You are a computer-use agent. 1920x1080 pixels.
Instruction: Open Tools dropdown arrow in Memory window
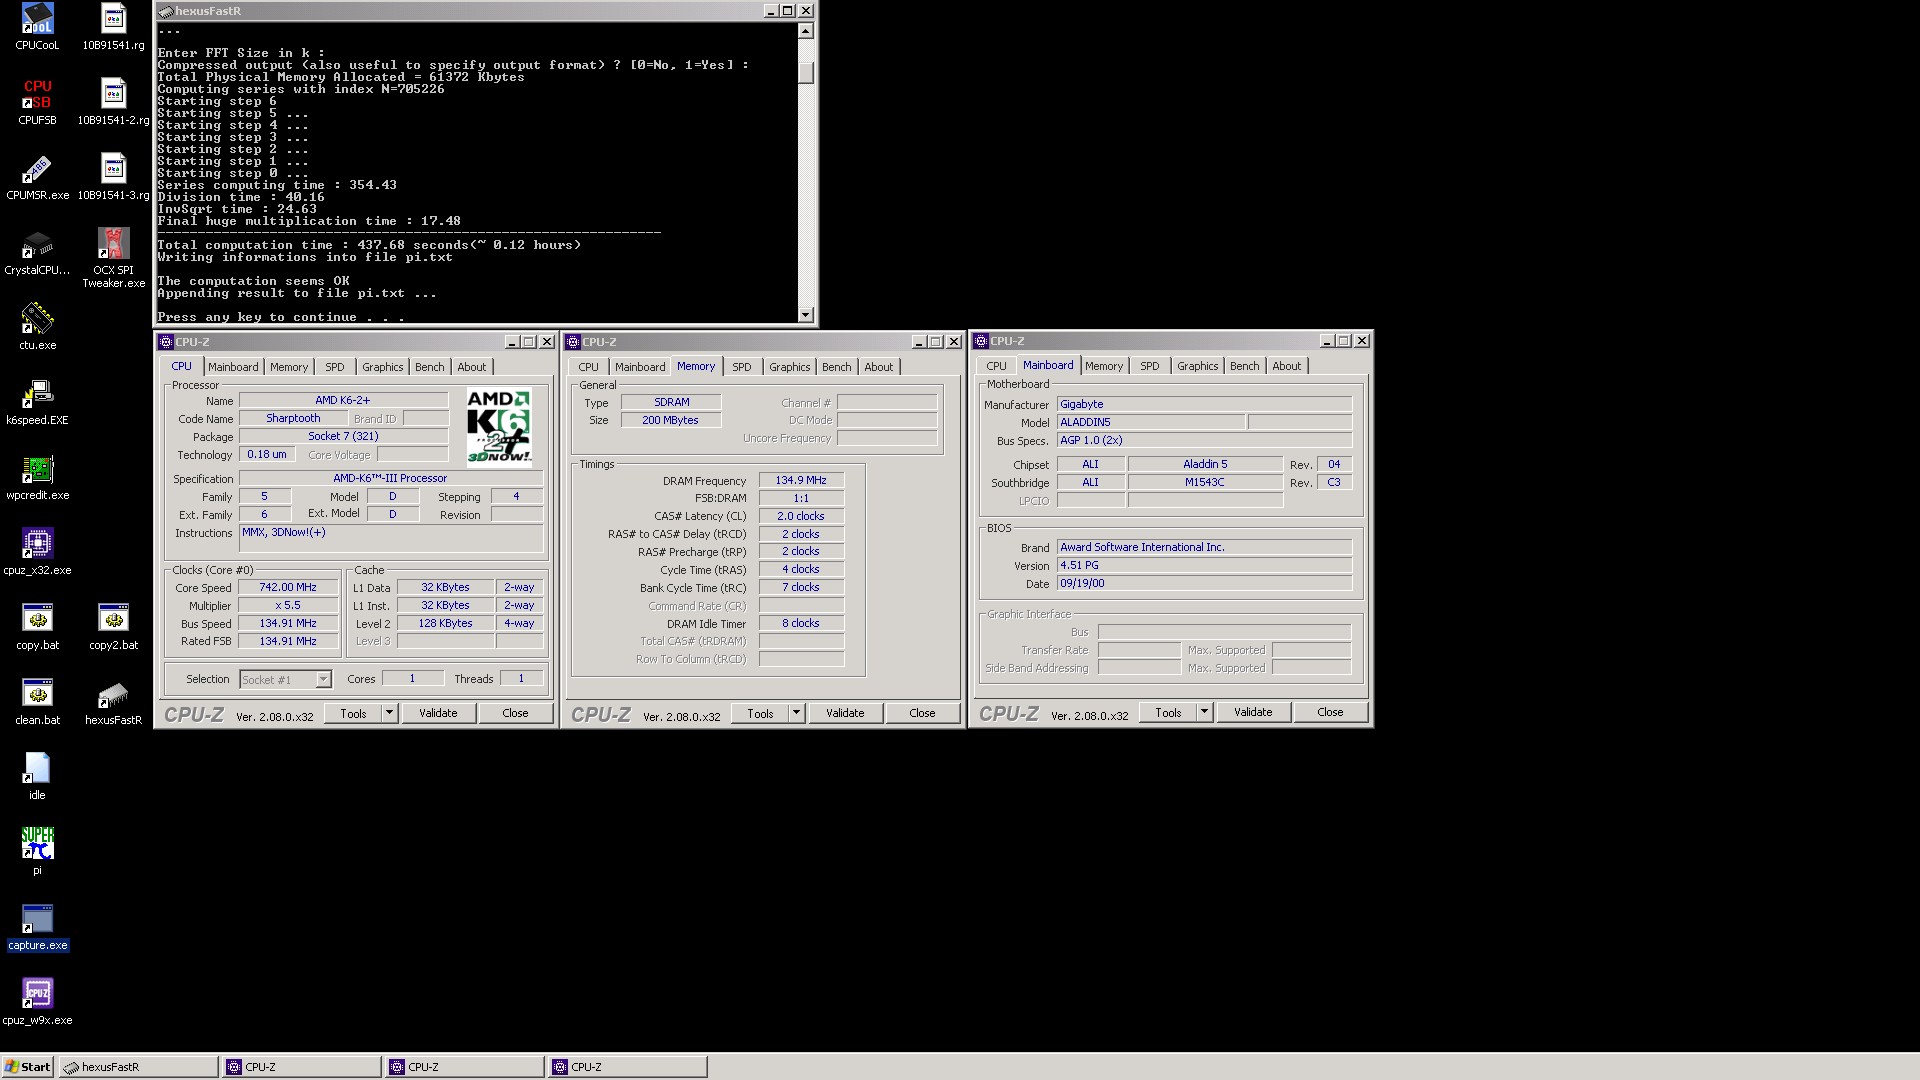click(x=796, y=713)
